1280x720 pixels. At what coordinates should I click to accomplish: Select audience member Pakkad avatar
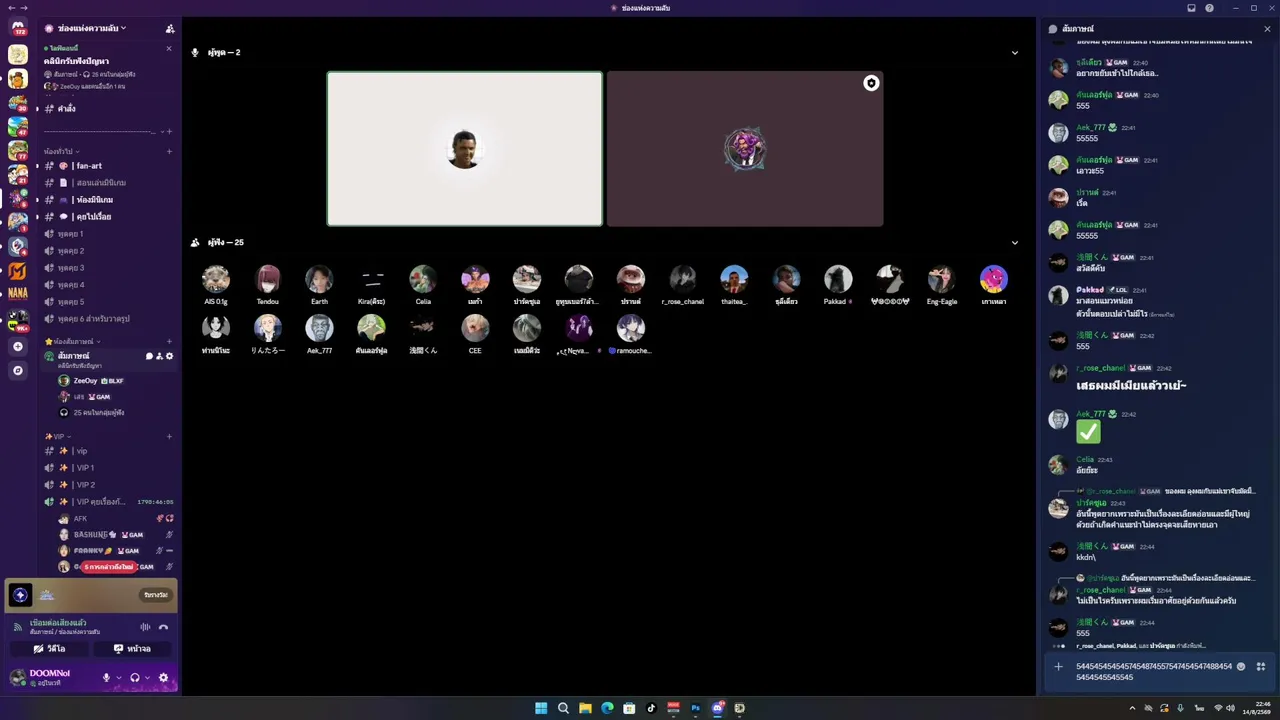pos(838,279)
